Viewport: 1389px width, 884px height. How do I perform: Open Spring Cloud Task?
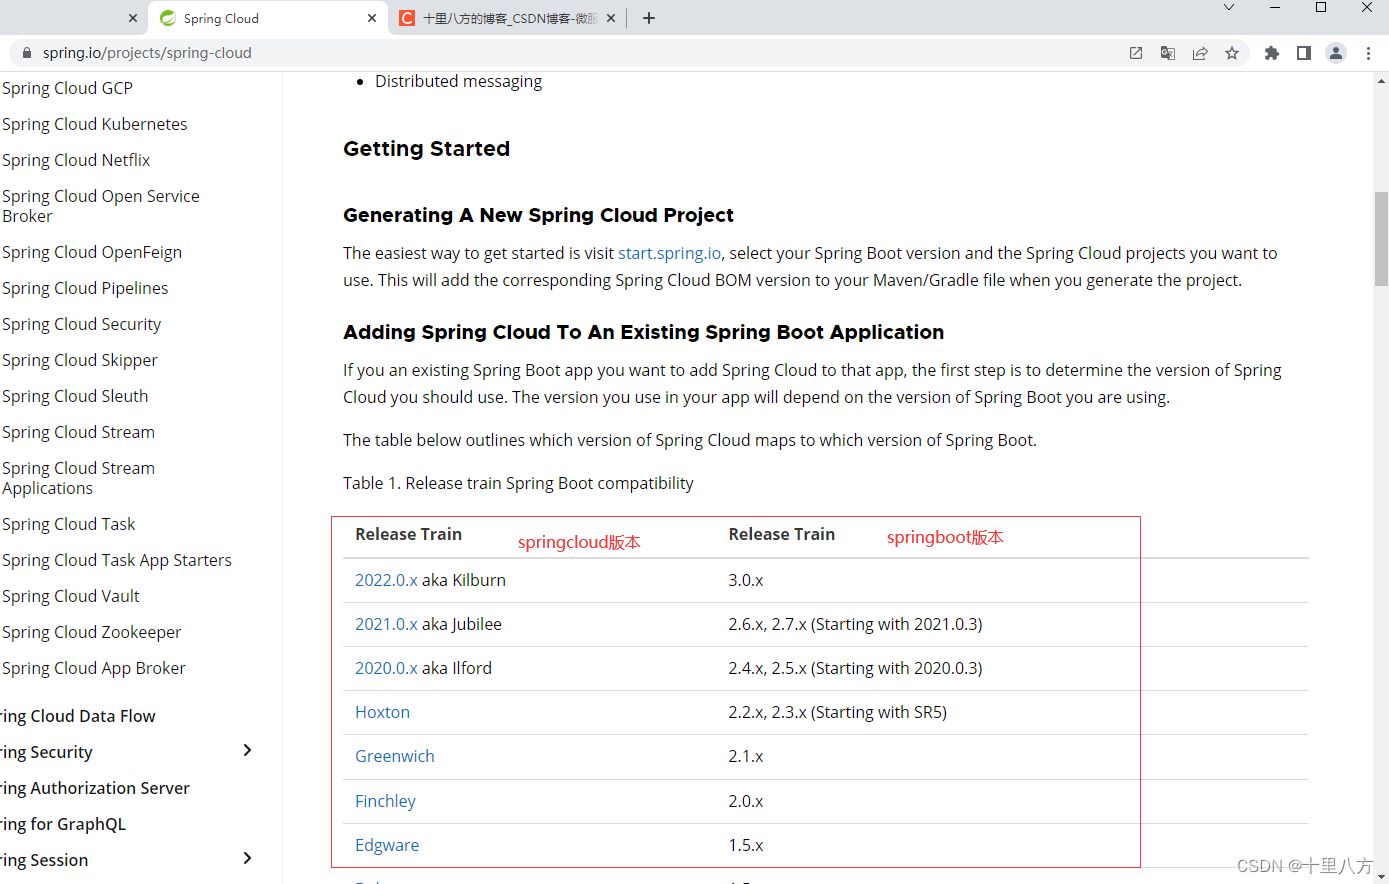tap(68, 524)
